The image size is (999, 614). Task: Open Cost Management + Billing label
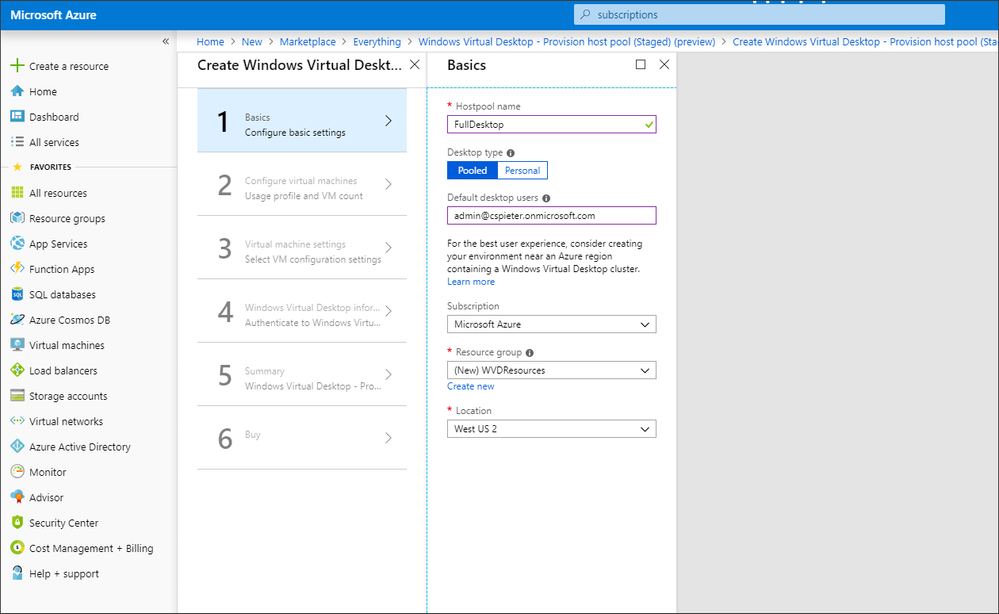coord(91,548)
